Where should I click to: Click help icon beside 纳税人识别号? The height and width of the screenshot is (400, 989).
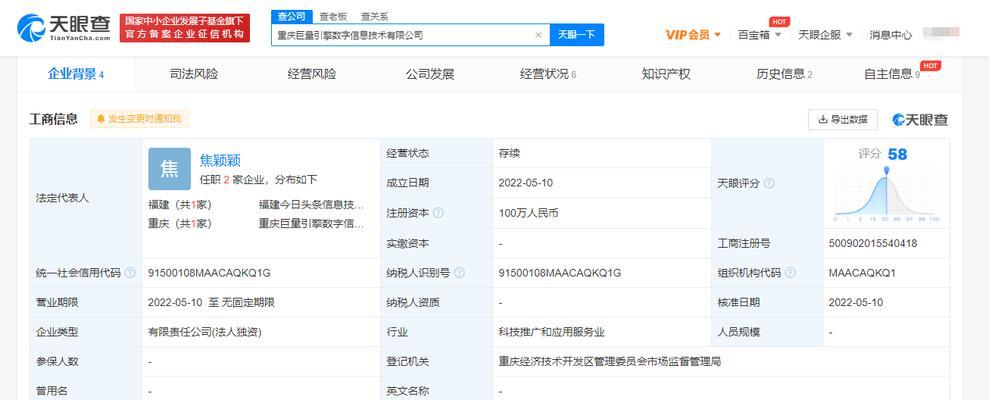pyautogui.click(x=459, y=273)
